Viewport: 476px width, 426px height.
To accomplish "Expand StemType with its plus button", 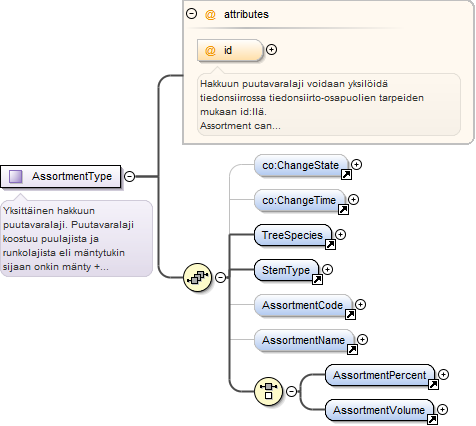I will (x=327, y=270).
